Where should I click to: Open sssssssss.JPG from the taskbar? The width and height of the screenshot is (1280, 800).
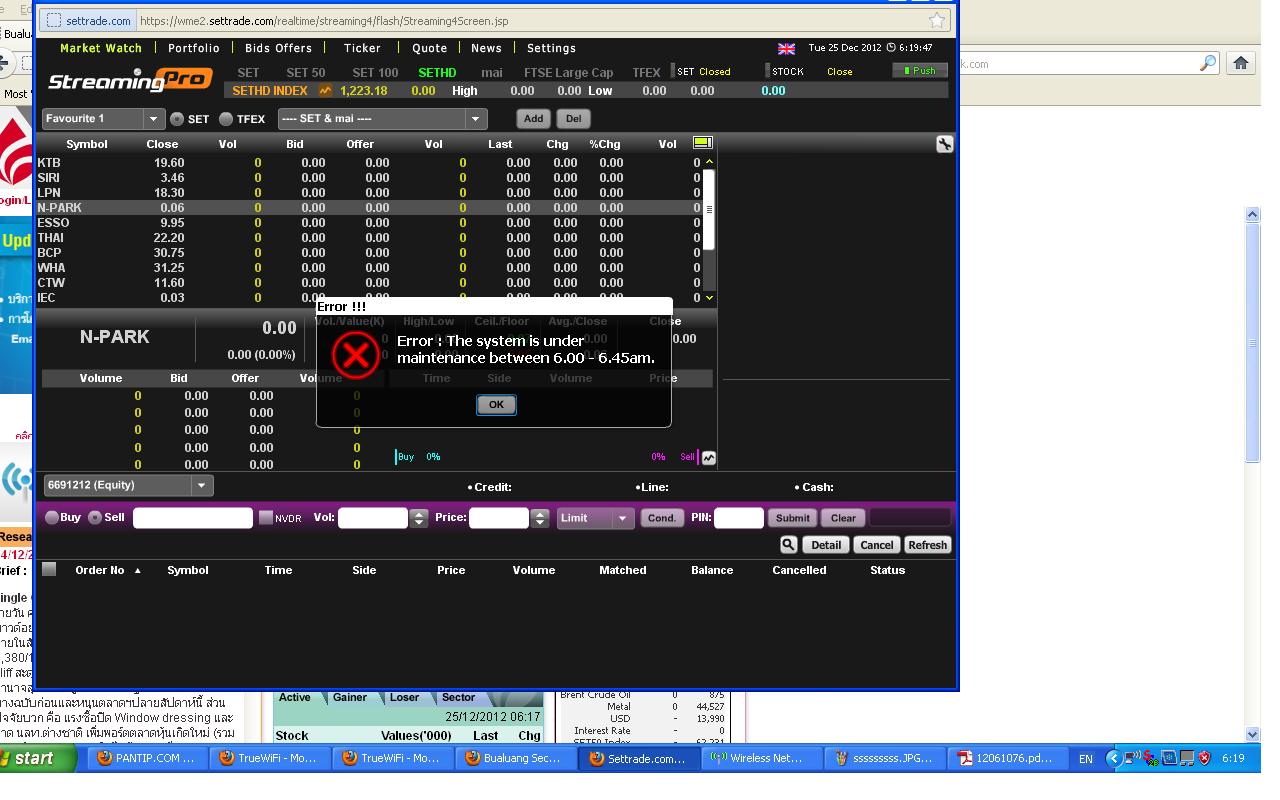click(x=884, y=758)
